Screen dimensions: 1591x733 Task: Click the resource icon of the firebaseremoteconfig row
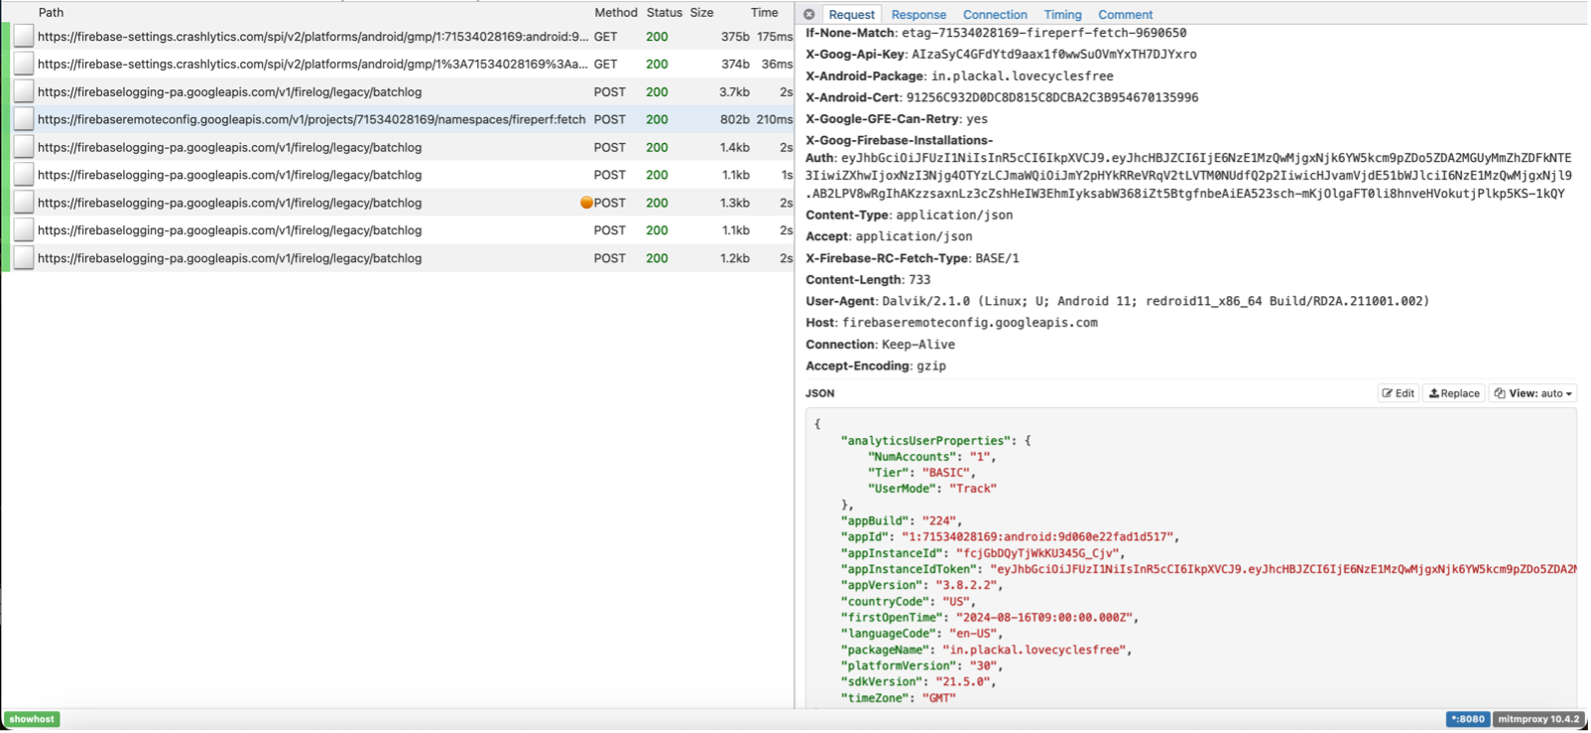tap(24, 120)
